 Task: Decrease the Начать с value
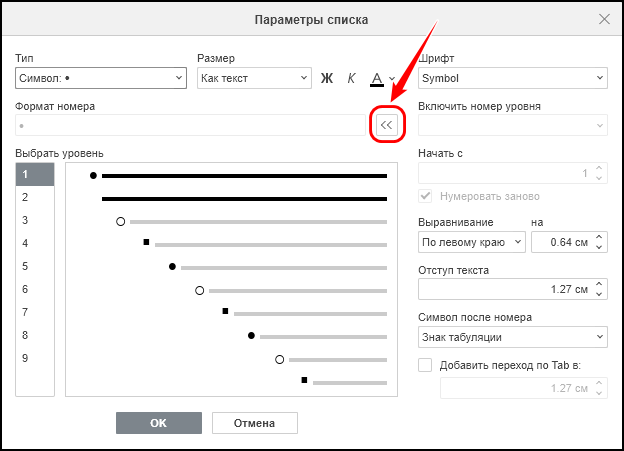click(x=599, y=178)
